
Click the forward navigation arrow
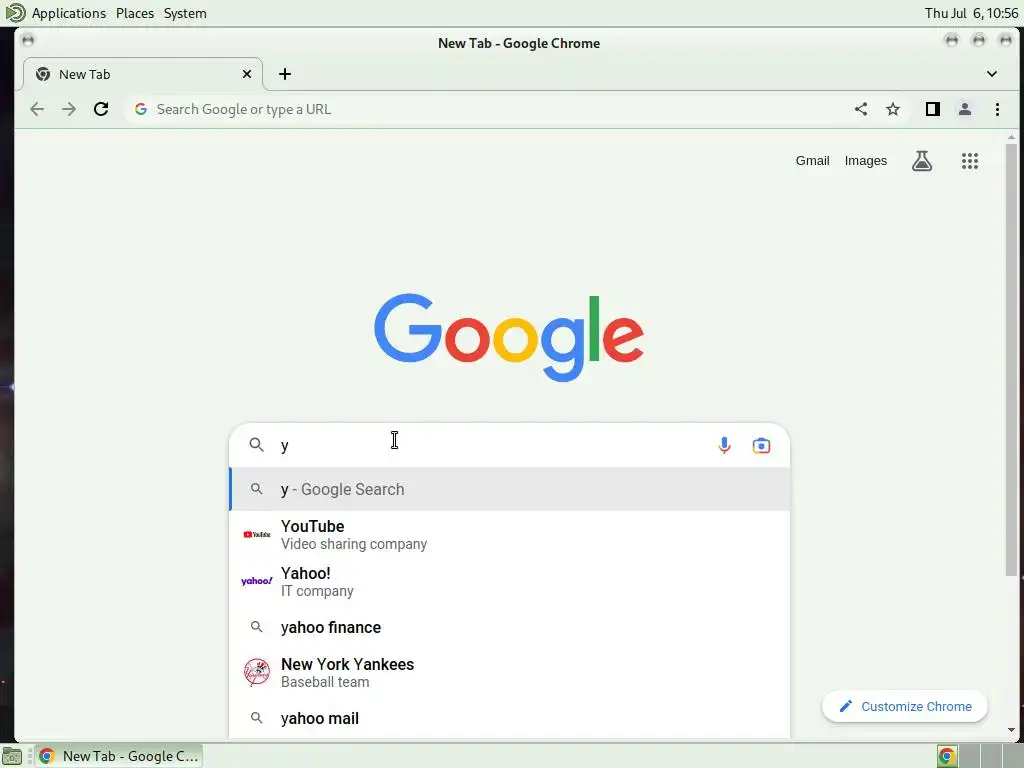point(69,109)
